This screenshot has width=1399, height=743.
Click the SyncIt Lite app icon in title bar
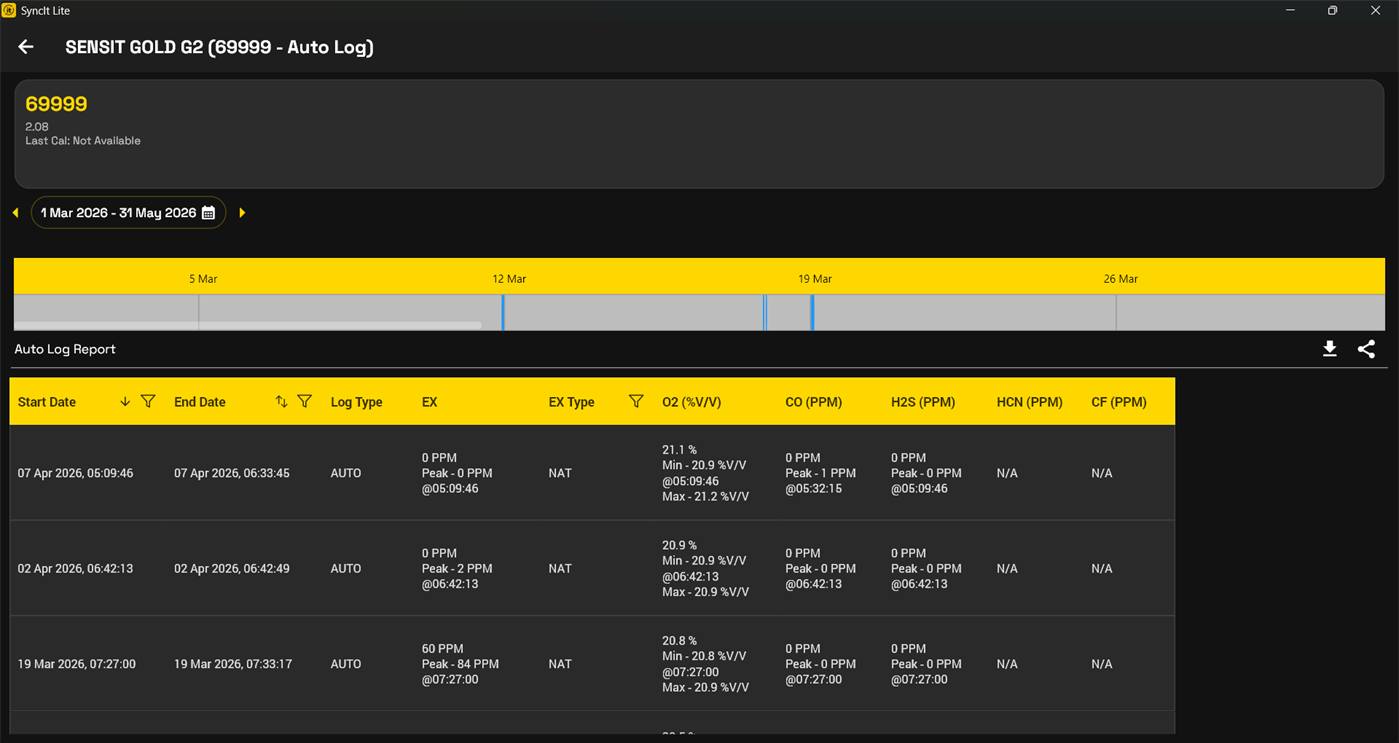click(x=9, y=11)
